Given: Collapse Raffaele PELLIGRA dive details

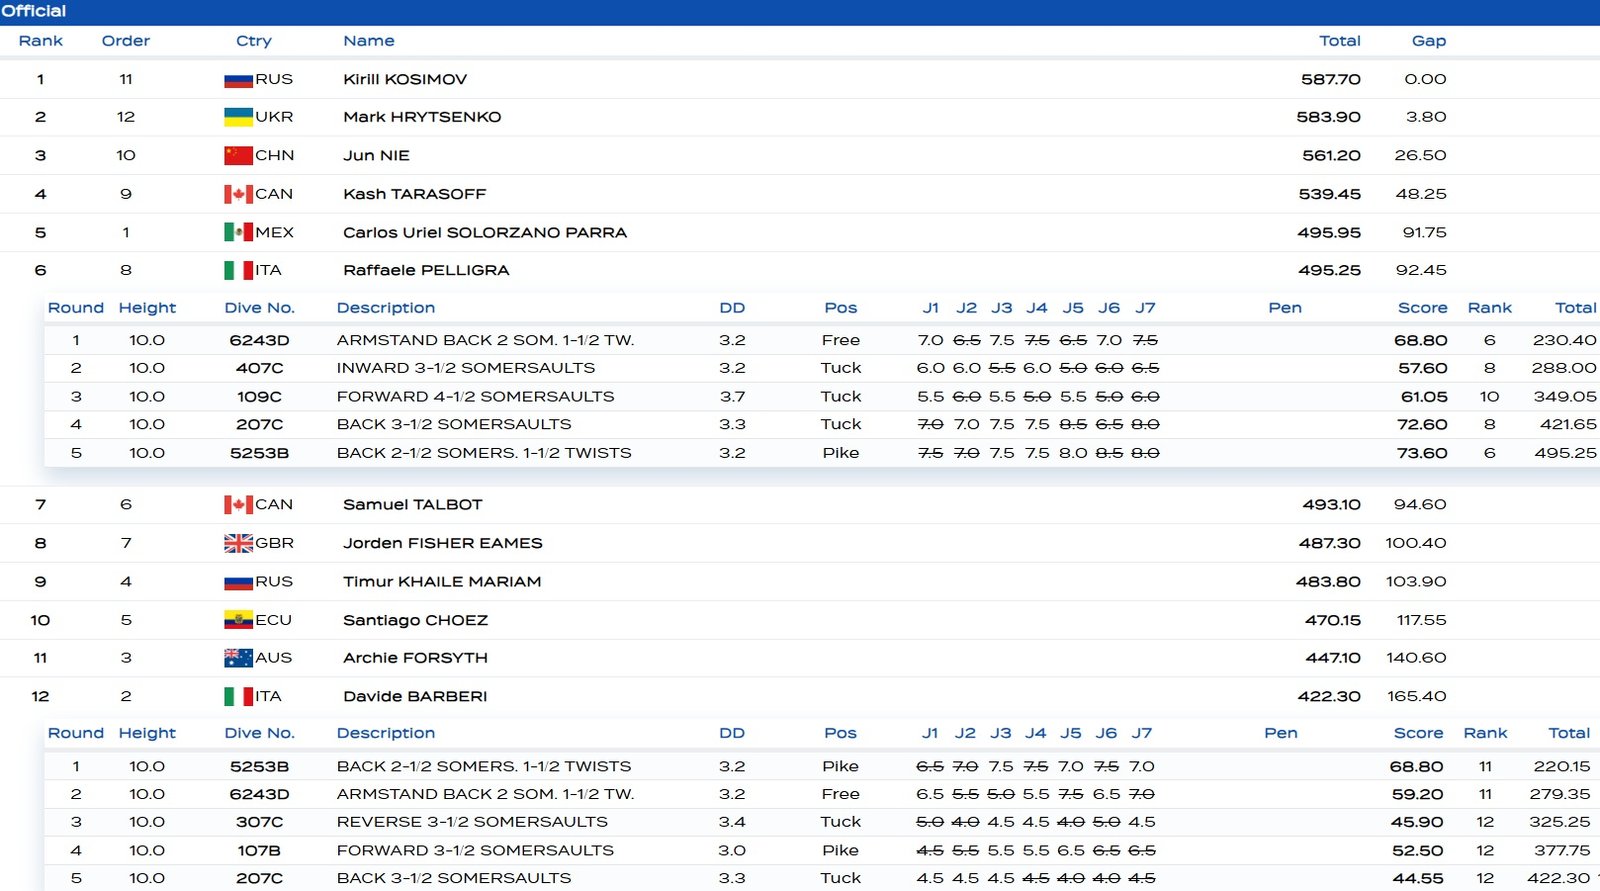Looking at the screenshot, I should click(x=800, y=270).
